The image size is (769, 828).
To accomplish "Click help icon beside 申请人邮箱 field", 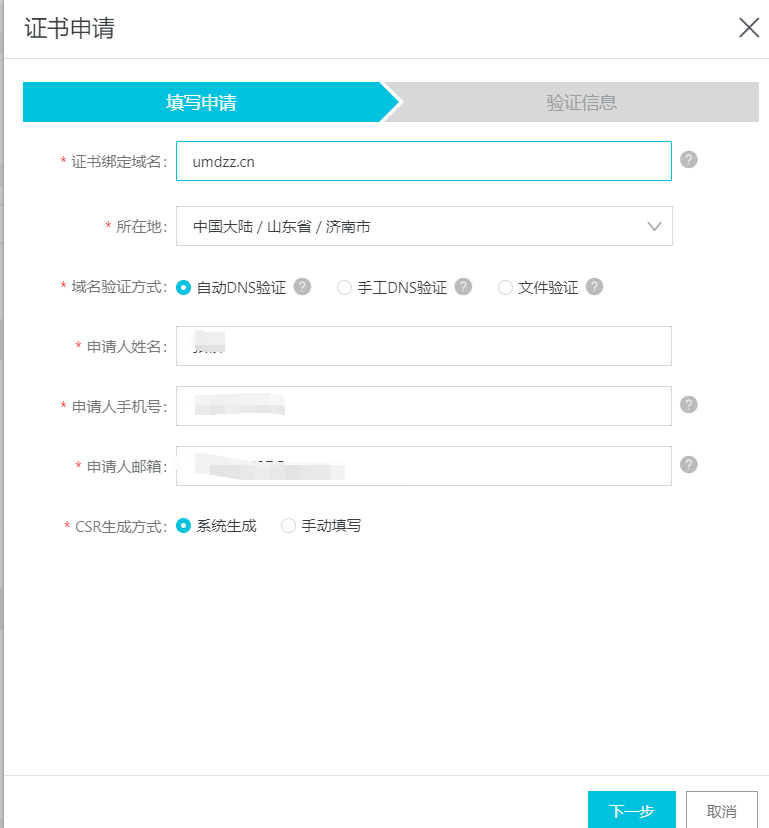I will click(x=688, y=465).
